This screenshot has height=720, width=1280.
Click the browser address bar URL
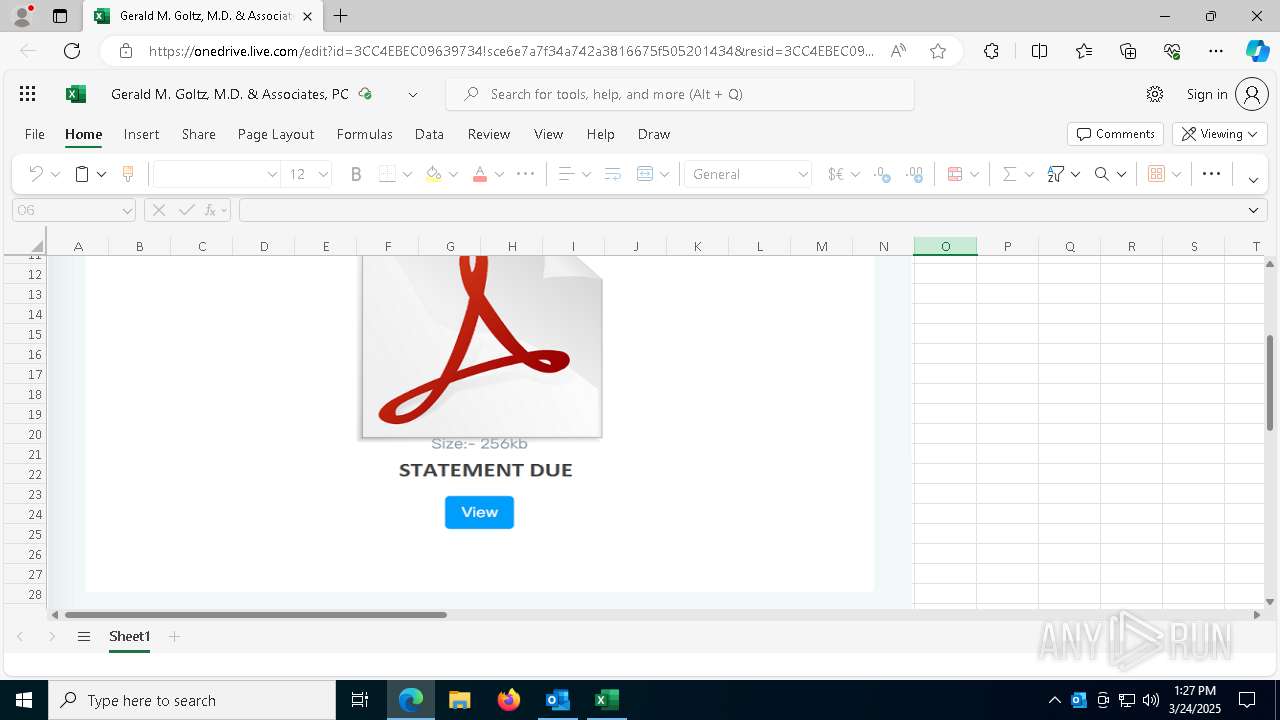click(x=511, y=51)
